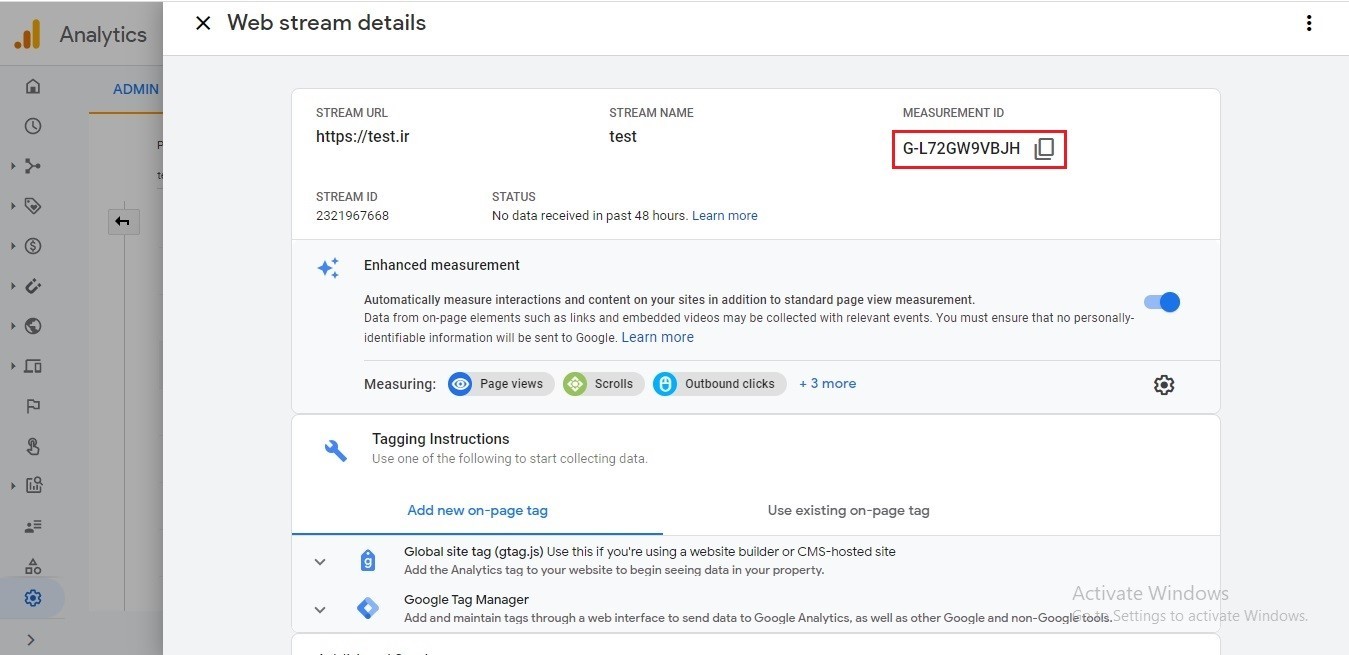Screen dimensions: 1349x655
Task: Switch to Use existing on-page tag tab
Action: pyautogui.click(x=848, y=510)
